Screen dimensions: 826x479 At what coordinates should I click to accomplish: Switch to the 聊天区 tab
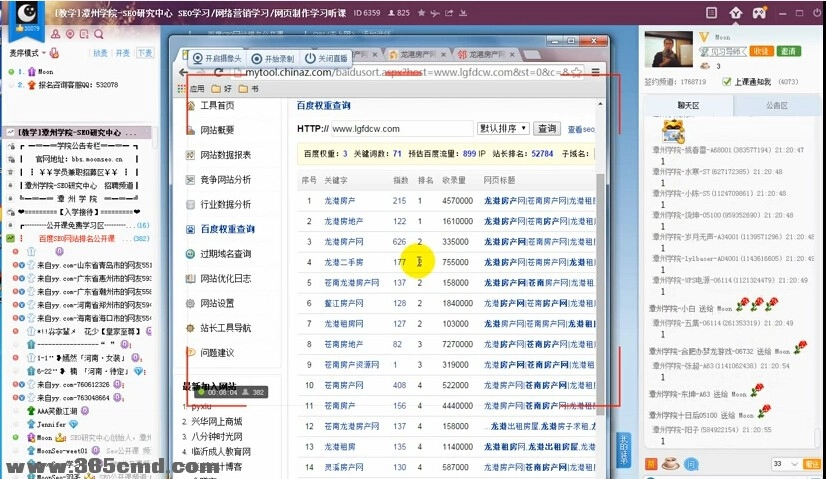point(688,105)
